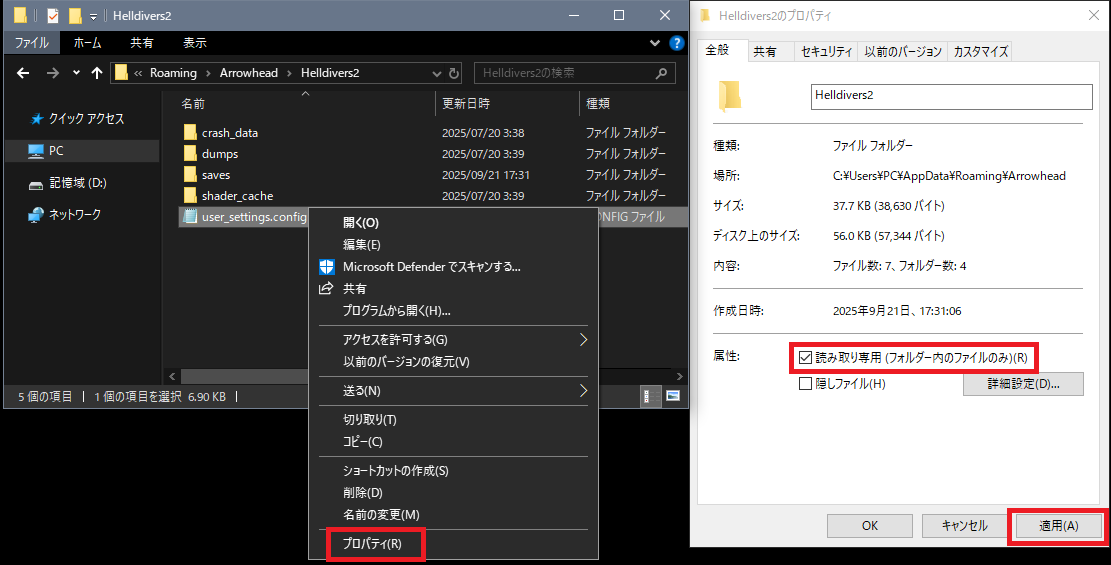Open 以前のバージョン tab in properties

click(903, 52)
